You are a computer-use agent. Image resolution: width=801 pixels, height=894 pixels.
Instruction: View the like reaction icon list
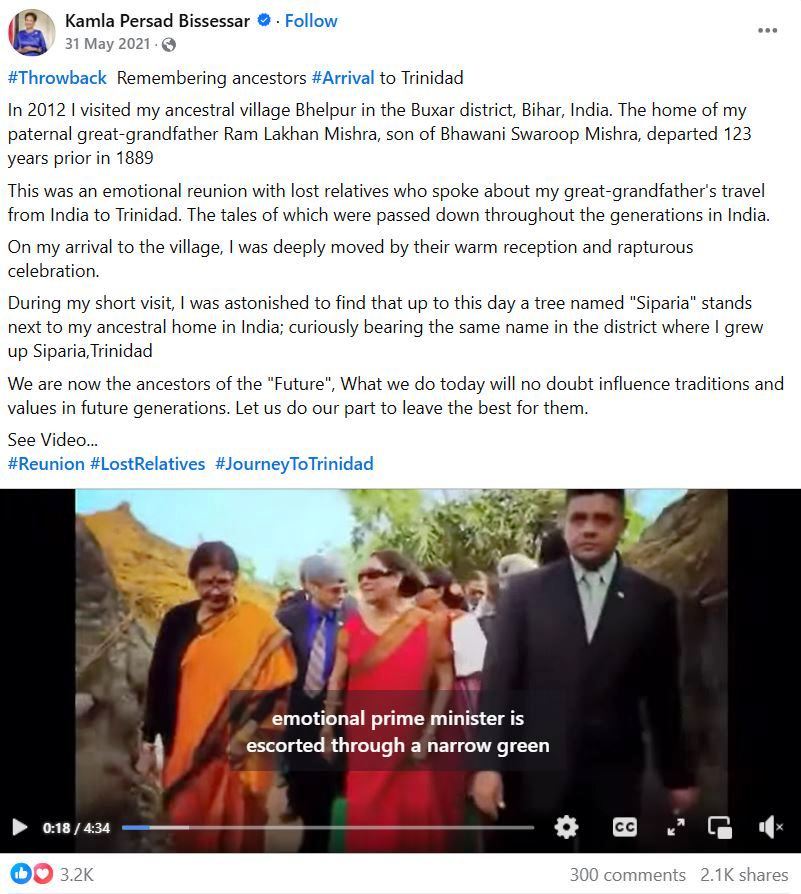coord(31,874)
